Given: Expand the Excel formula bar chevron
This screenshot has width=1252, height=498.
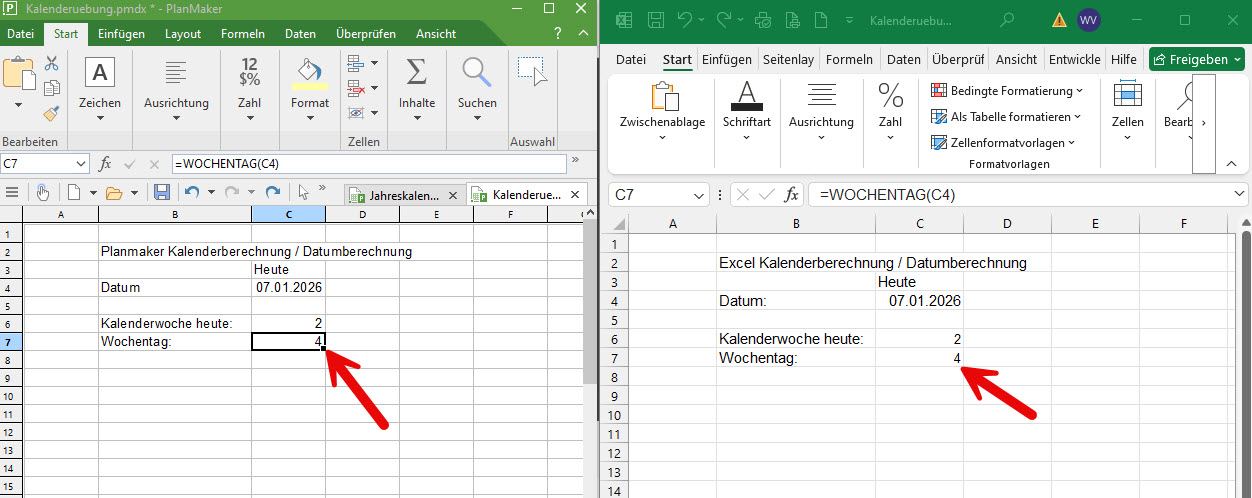Looking at the screenshot, I should [1240, 194].
